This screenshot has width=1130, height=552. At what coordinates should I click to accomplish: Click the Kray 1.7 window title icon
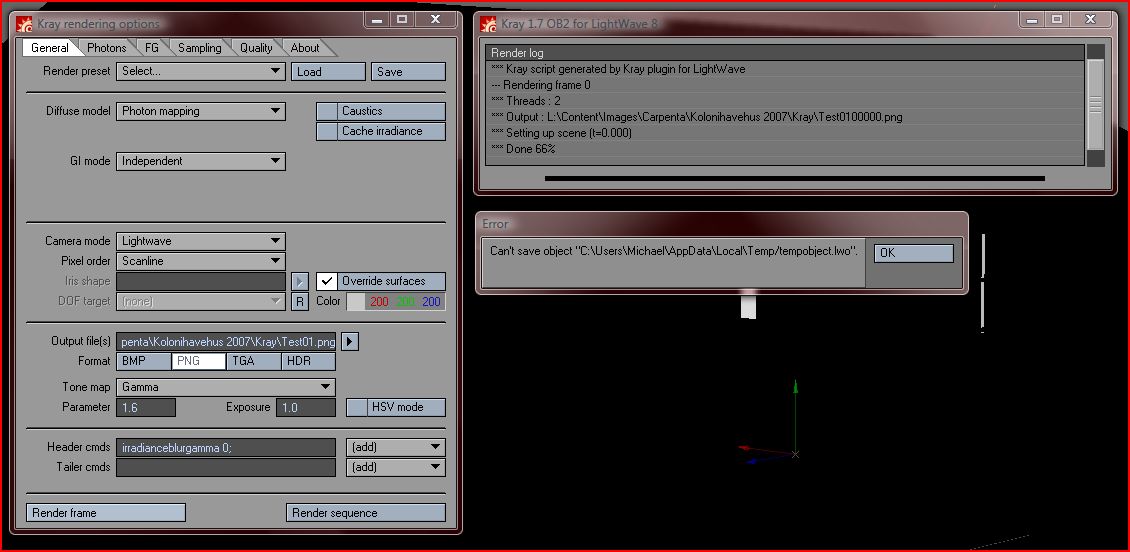[489, 24]
